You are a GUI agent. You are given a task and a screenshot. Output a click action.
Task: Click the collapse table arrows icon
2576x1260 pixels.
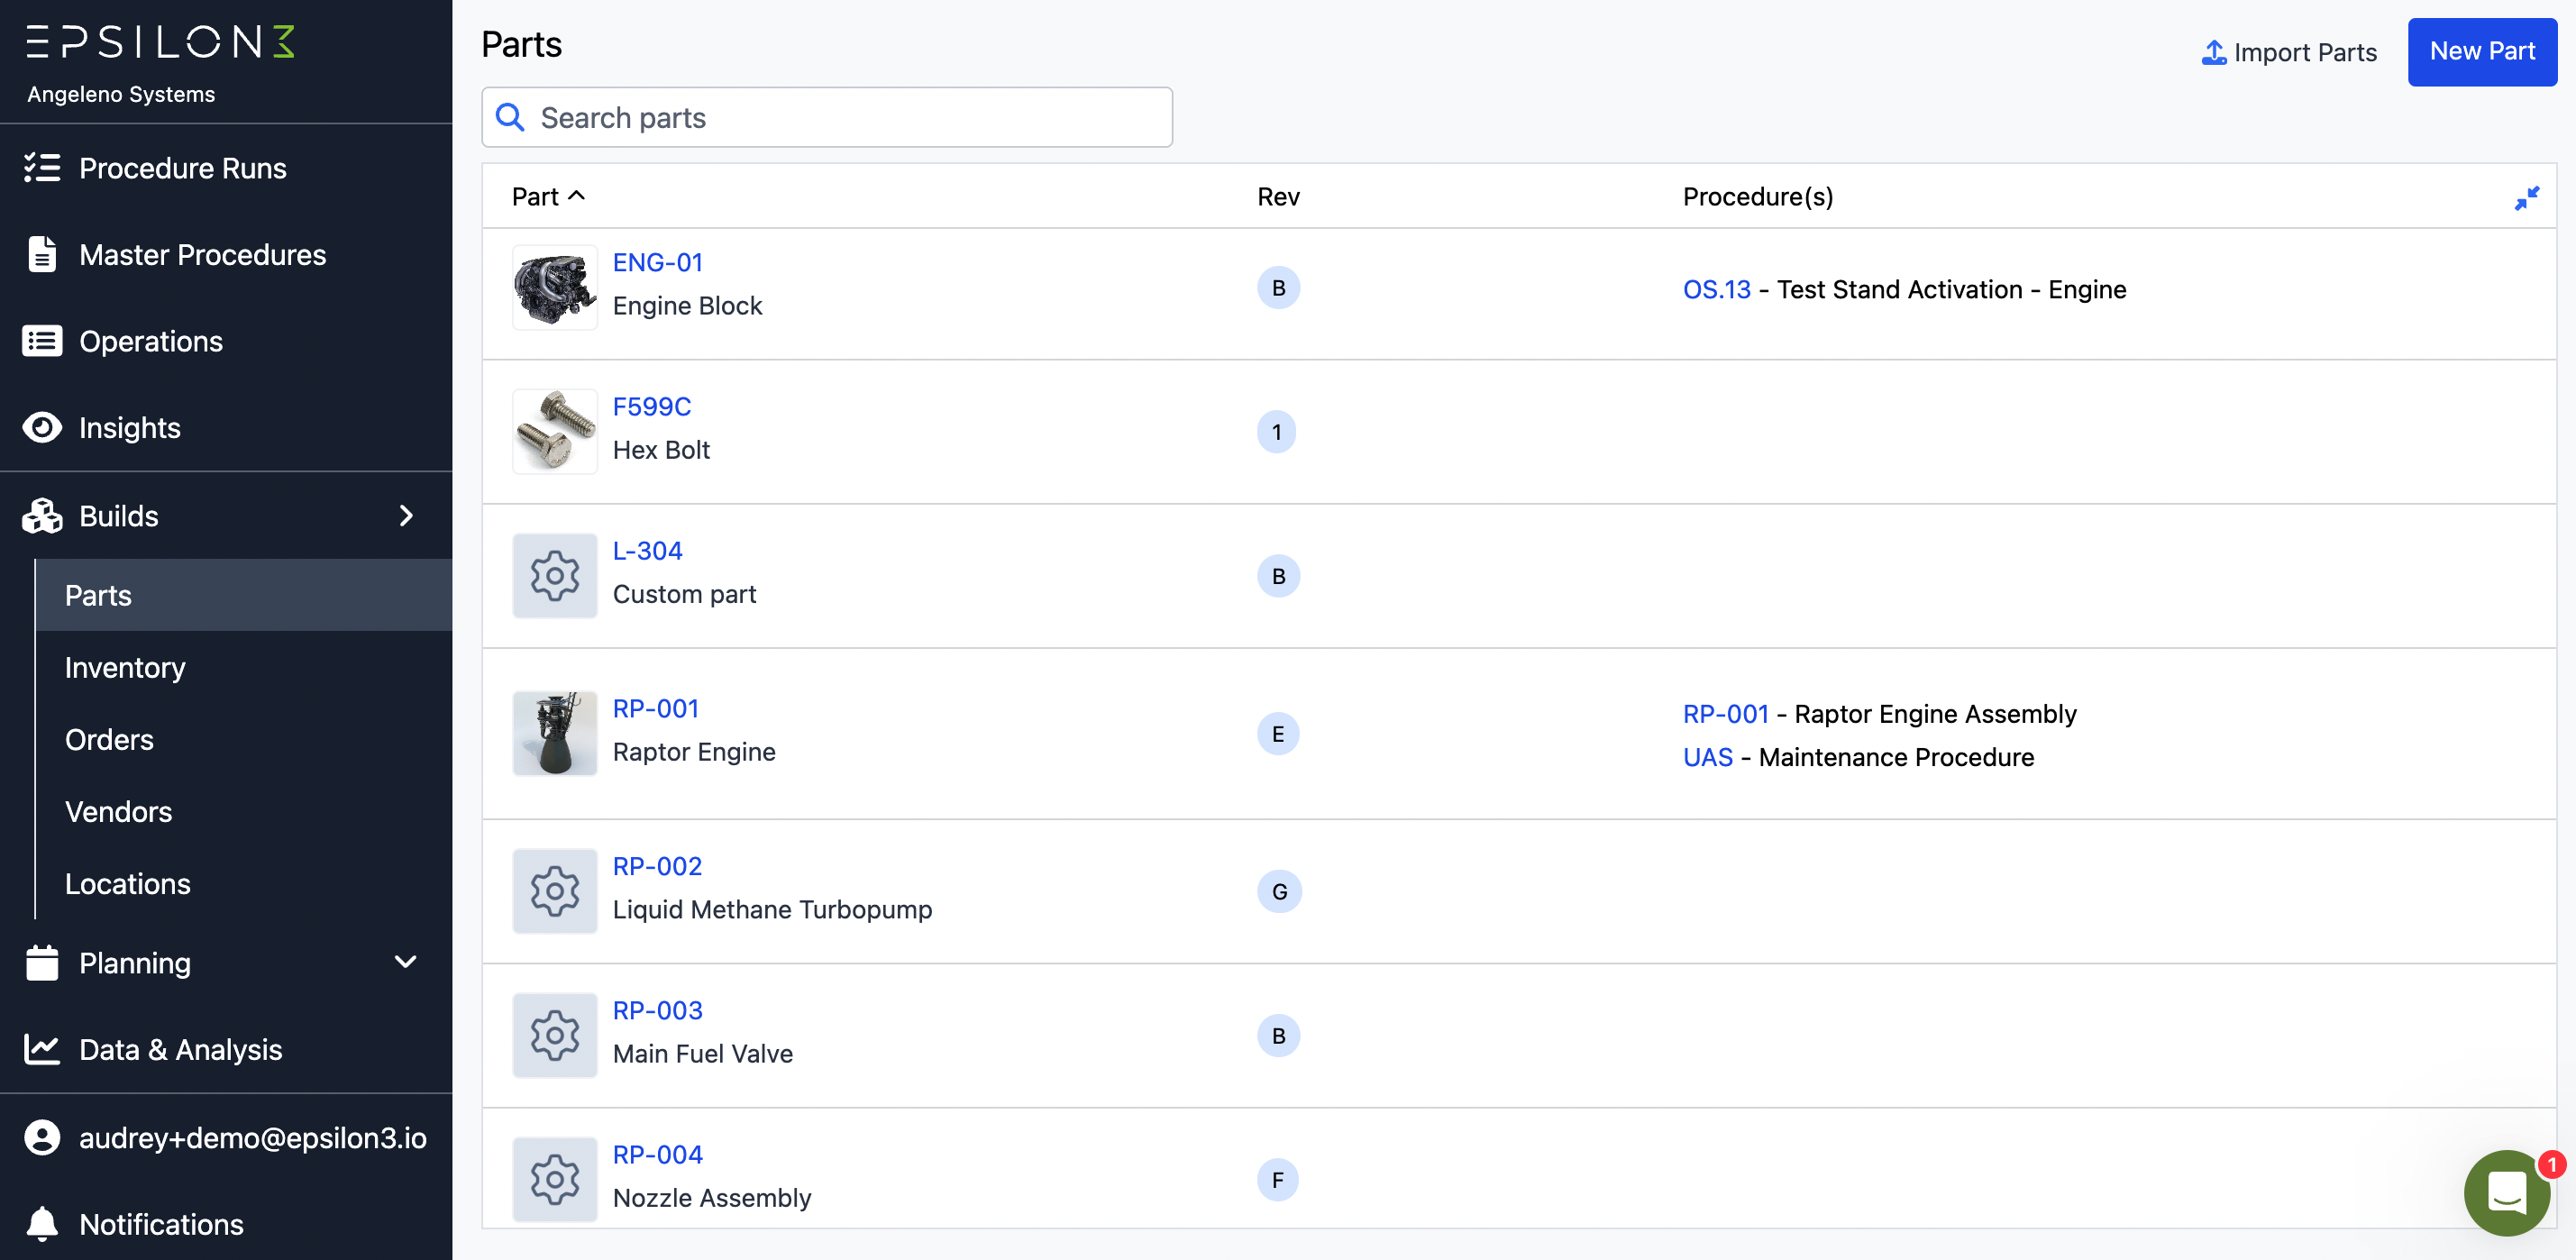coord(2526,198)
